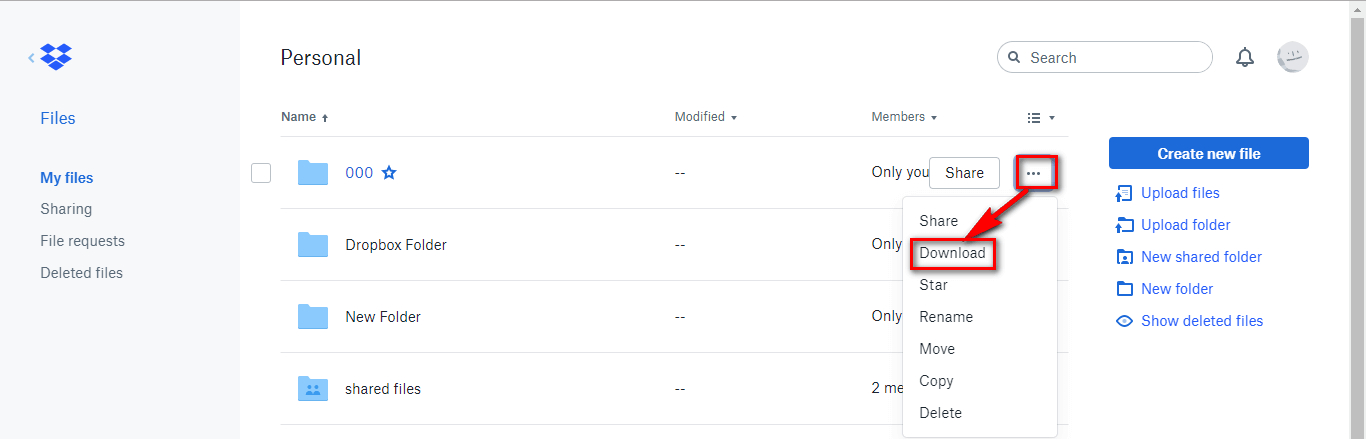This screenshot has height=439, width=1366.
Task: Open the list view options dropdown
Action: point(1041,118)
